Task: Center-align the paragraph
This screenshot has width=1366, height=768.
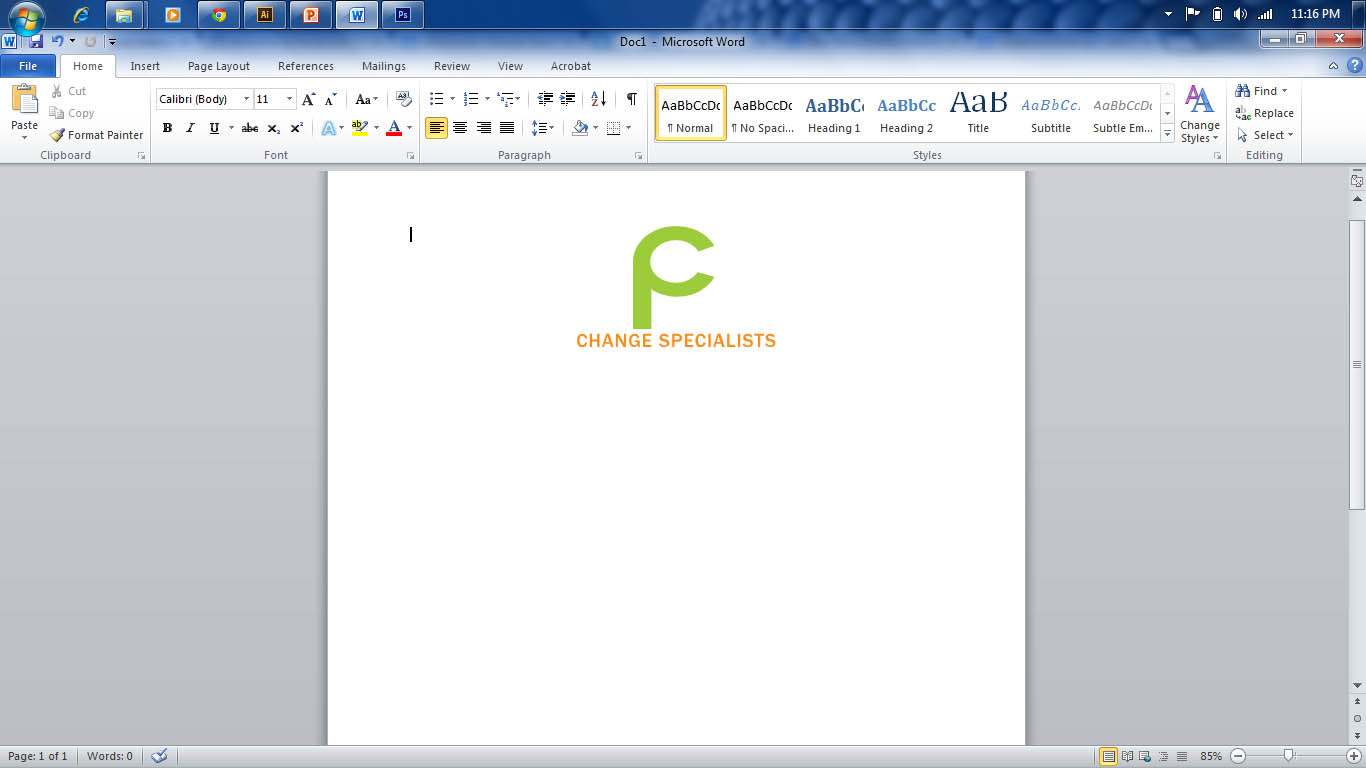Action: (x=460, y=128)
